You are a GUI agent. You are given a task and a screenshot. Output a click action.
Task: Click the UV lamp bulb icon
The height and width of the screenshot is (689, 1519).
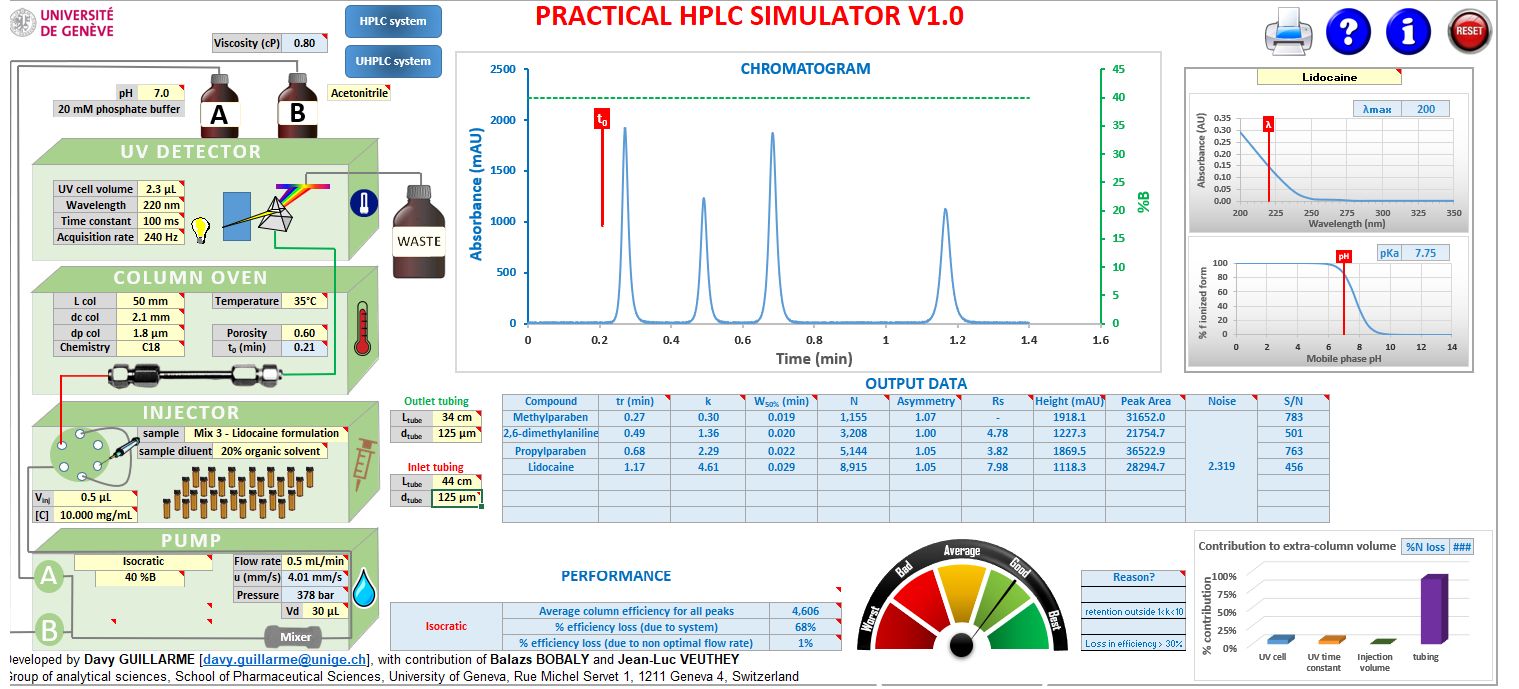click(200, 230)
